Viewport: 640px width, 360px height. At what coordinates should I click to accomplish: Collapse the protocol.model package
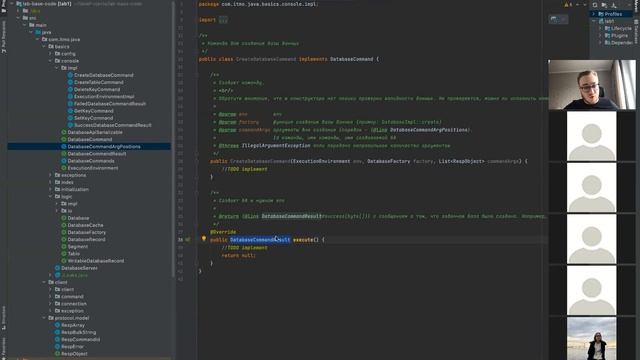[x=44, y=318]
